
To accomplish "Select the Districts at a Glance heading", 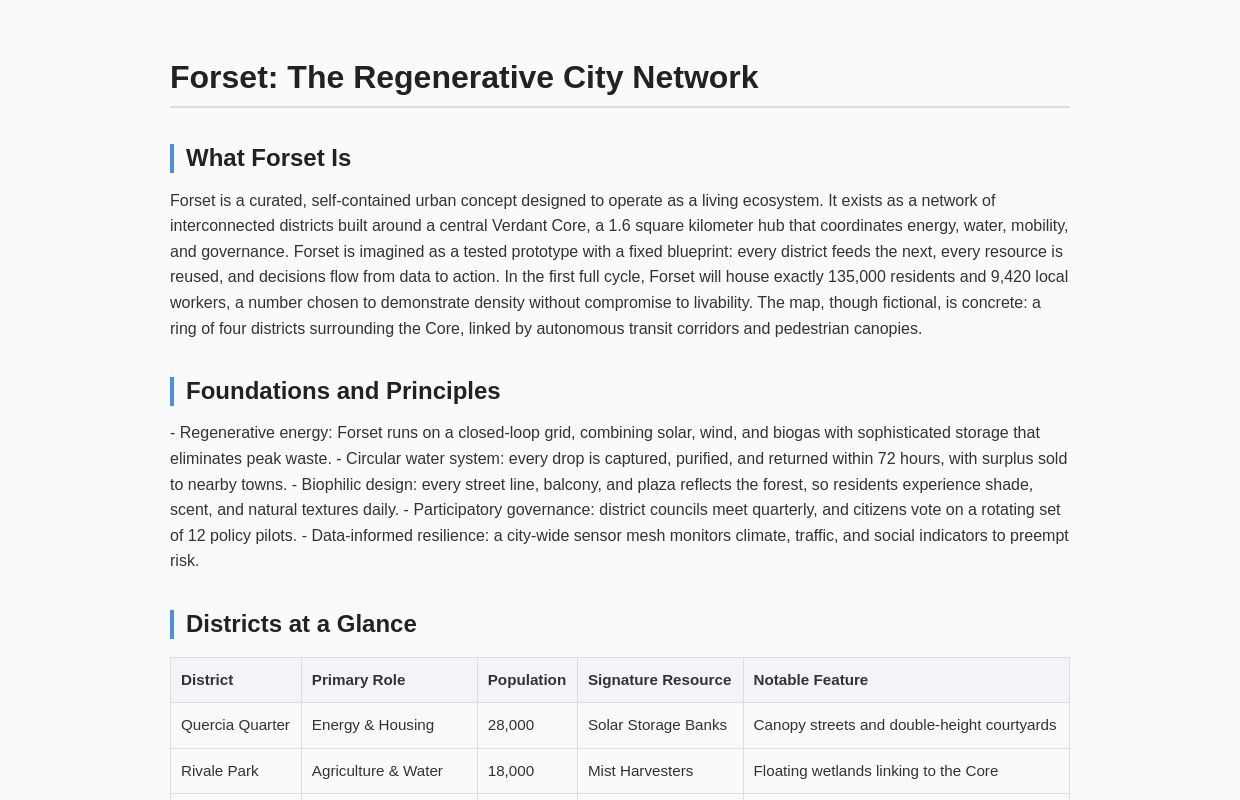I will click(x=301, y=624).
